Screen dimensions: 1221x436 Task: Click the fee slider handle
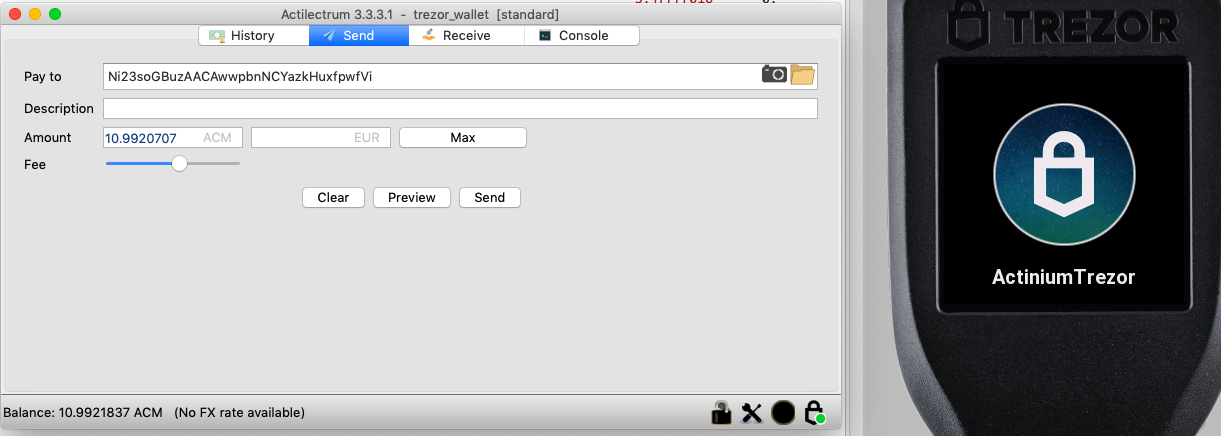tap(179, 163)
